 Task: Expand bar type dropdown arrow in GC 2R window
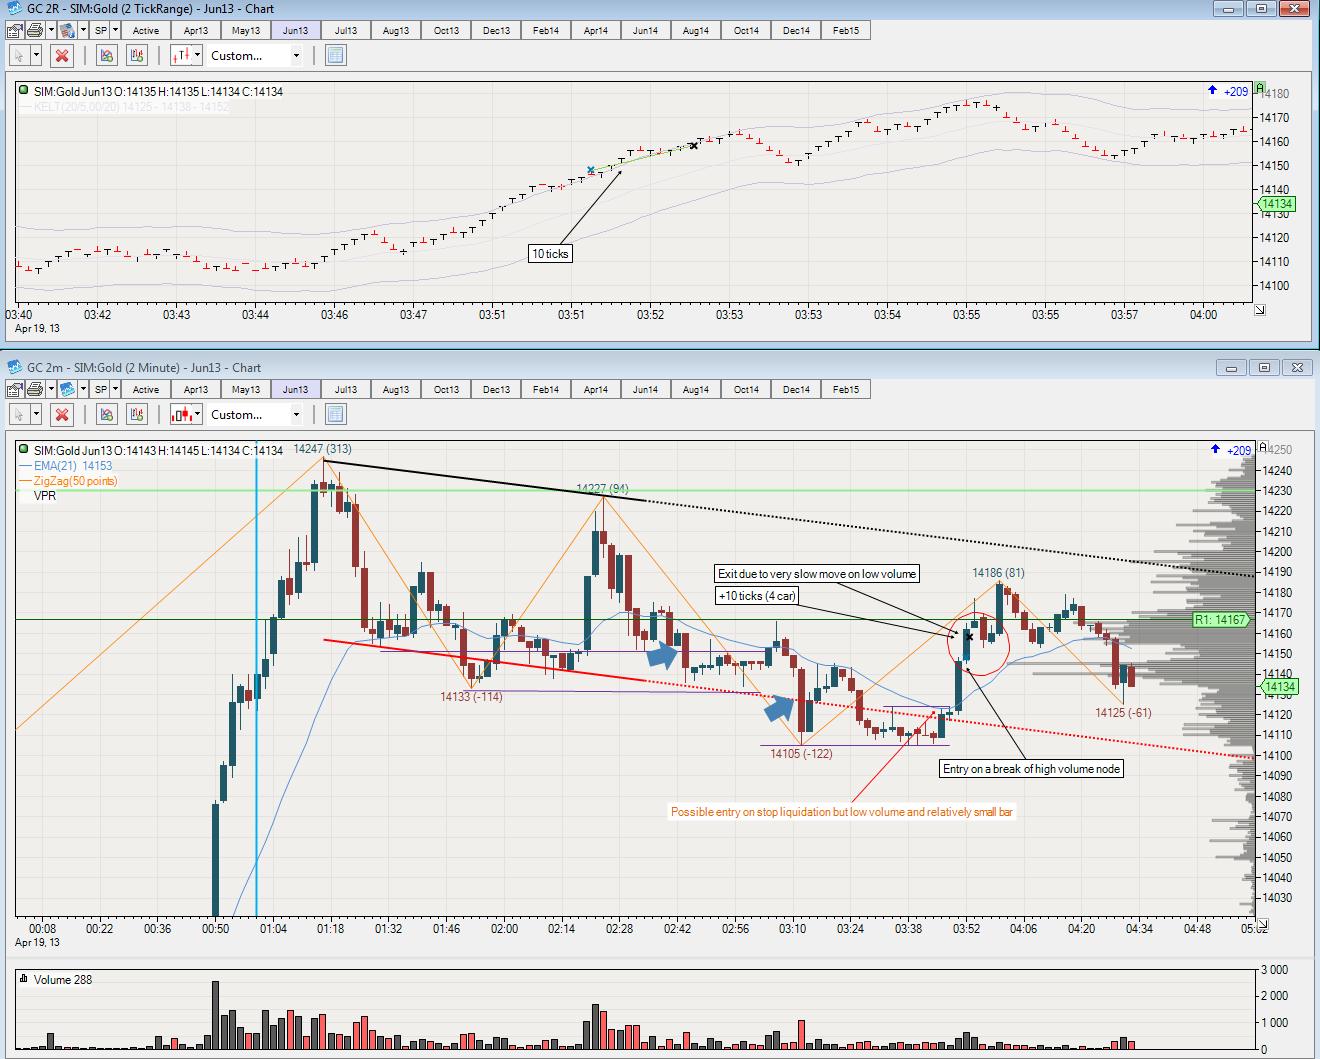(198, 55)
